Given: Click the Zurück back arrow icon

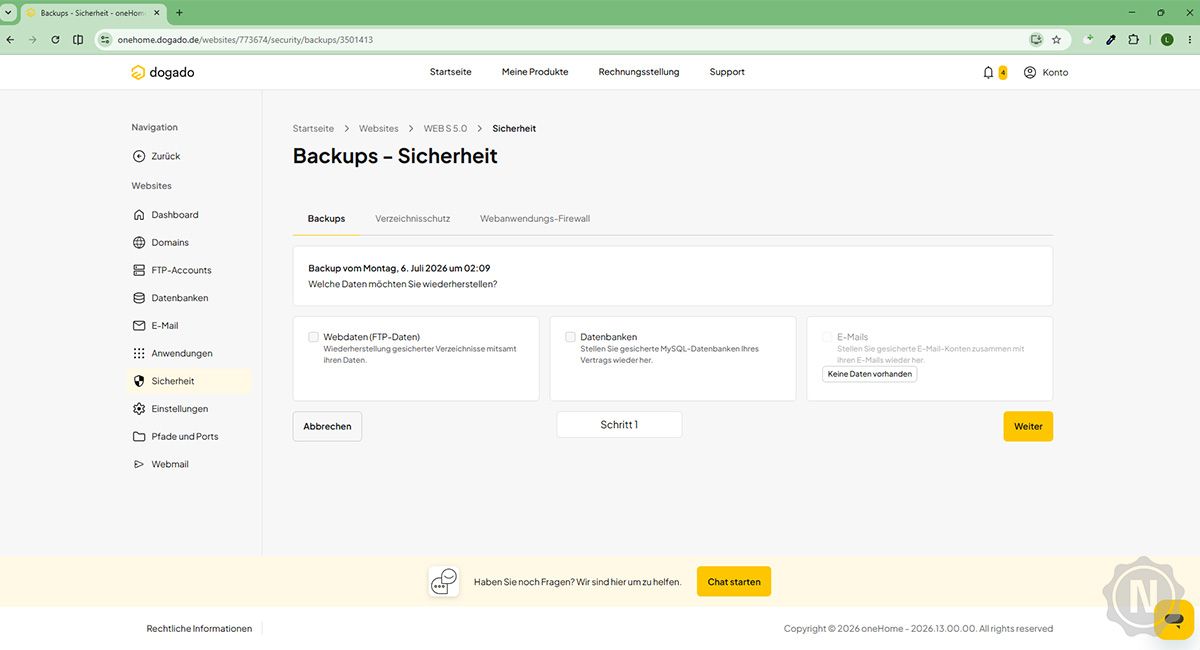Looking at the screenshot, I should tap(139, 156).
